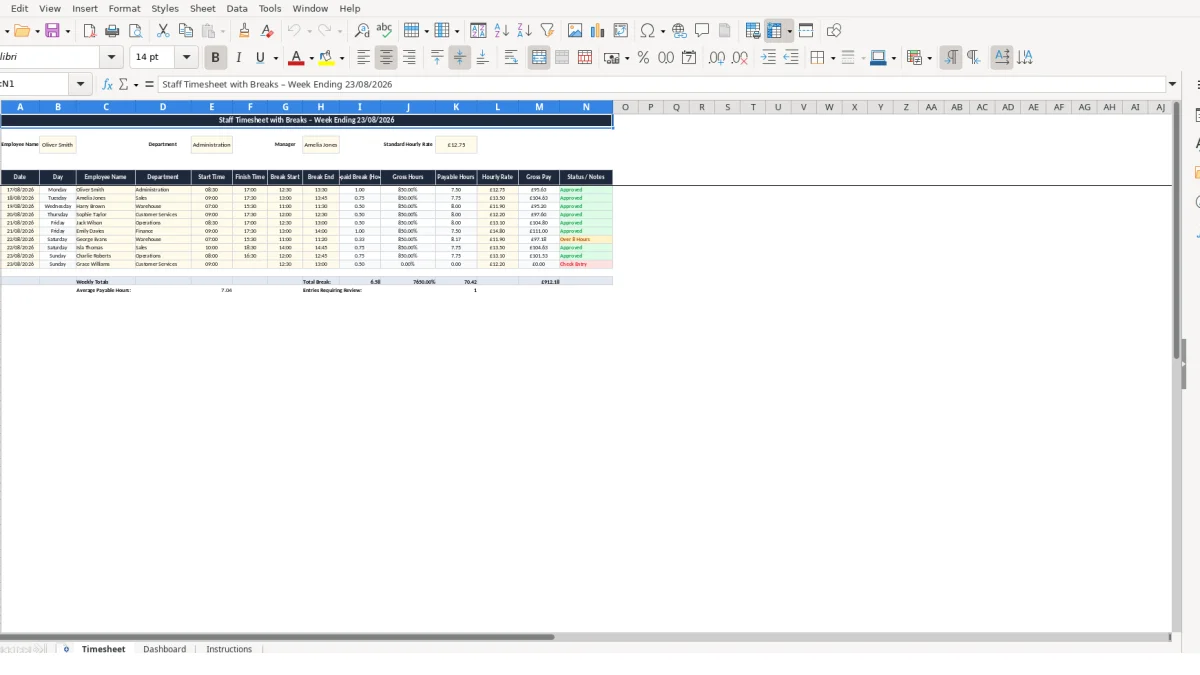This screenshot has height=675, width=1200.
Task: Align cell text right
Action: coord(409,58)
